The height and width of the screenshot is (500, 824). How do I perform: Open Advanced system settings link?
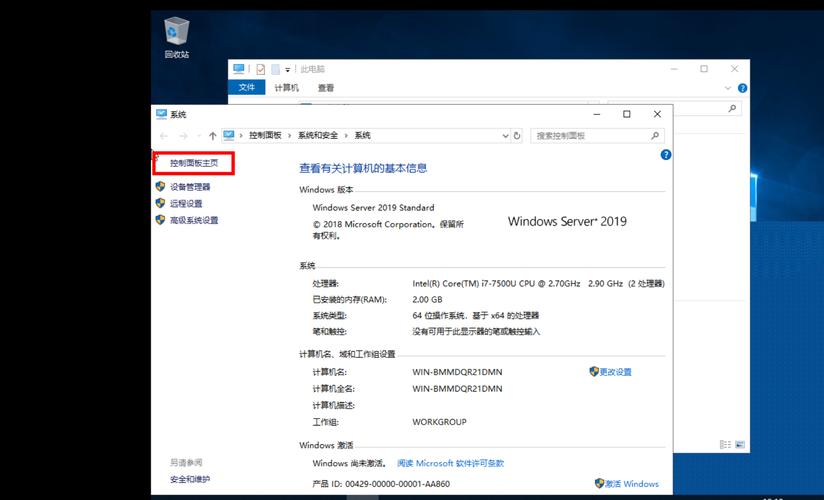click(194, 220)
